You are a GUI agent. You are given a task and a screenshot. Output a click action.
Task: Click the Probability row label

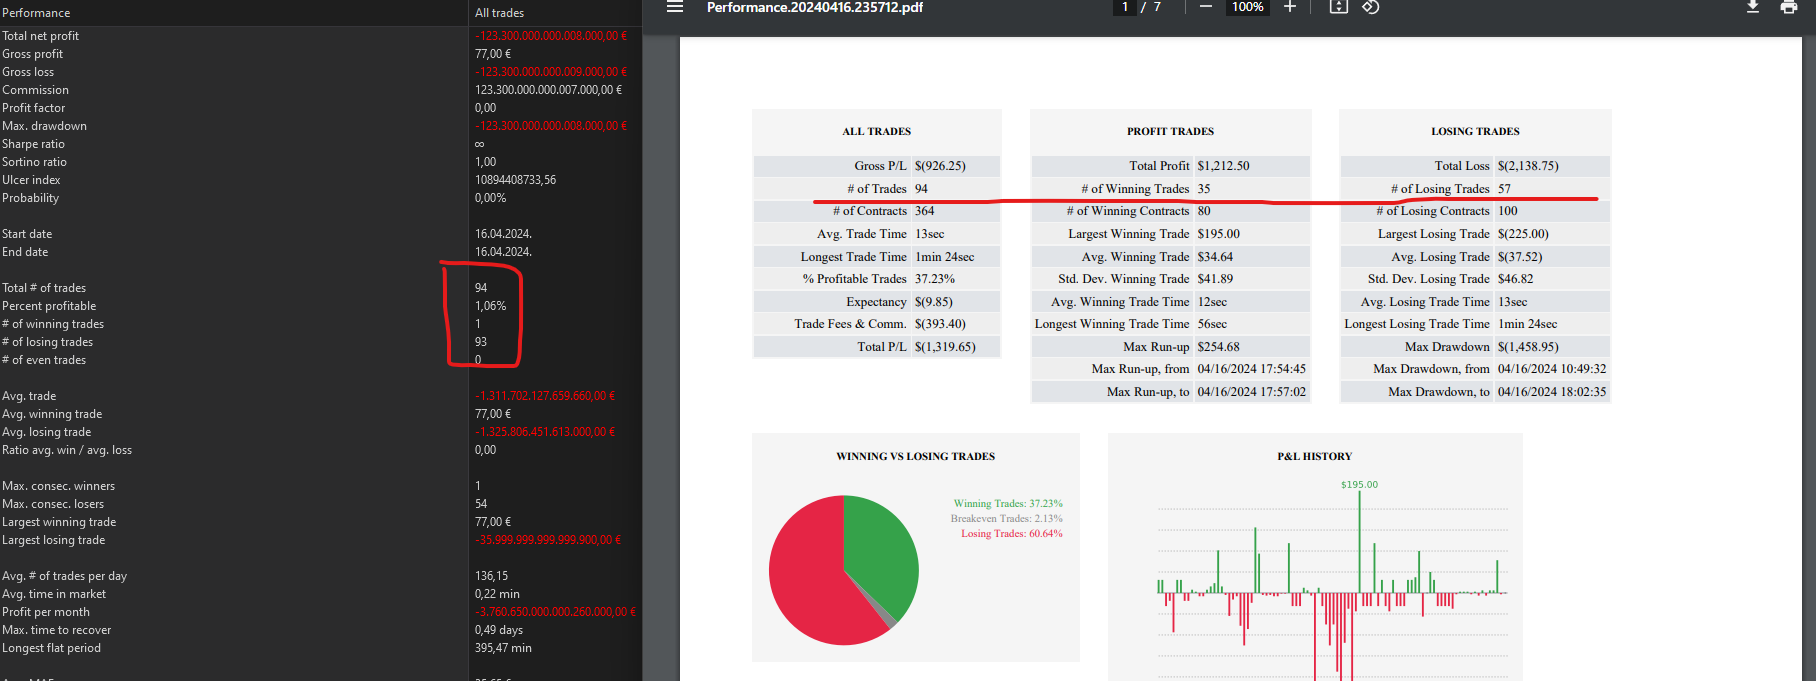coord(30,198)
